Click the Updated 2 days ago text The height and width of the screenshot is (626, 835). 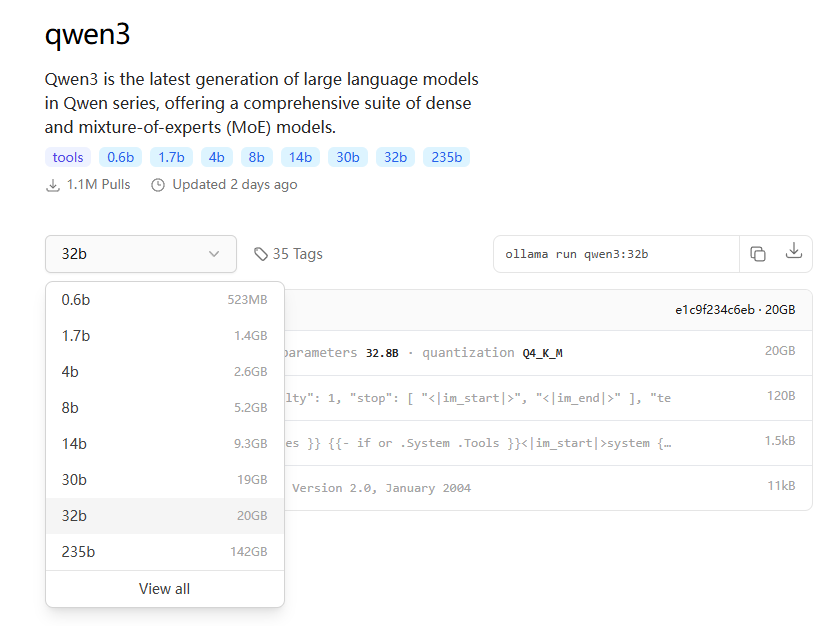pos(235,185)
